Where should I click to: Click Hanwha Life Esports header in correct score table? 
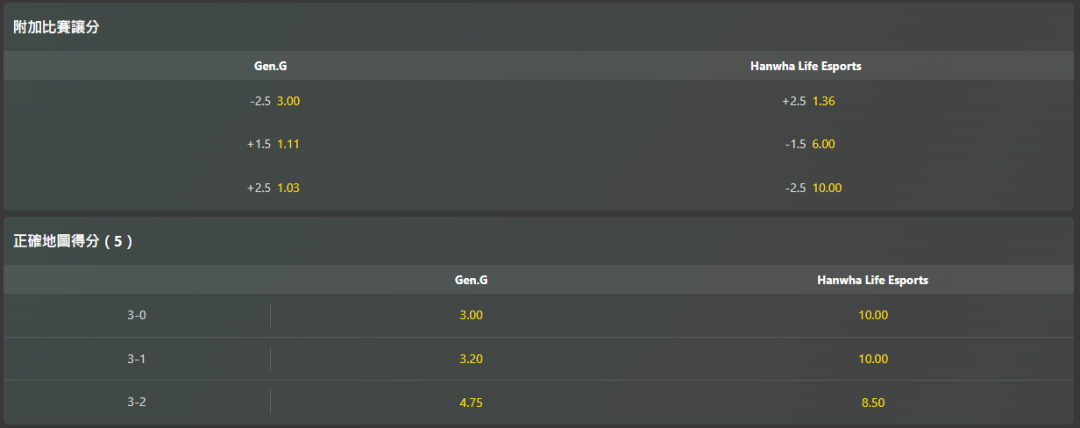point(873,280)
